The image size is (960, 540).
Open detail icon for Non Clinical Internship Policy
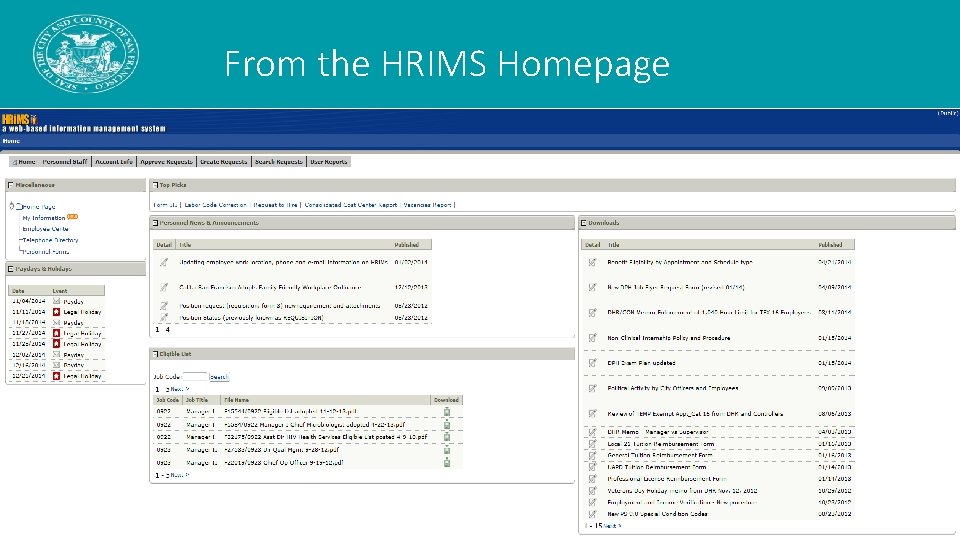coord(592,338)
